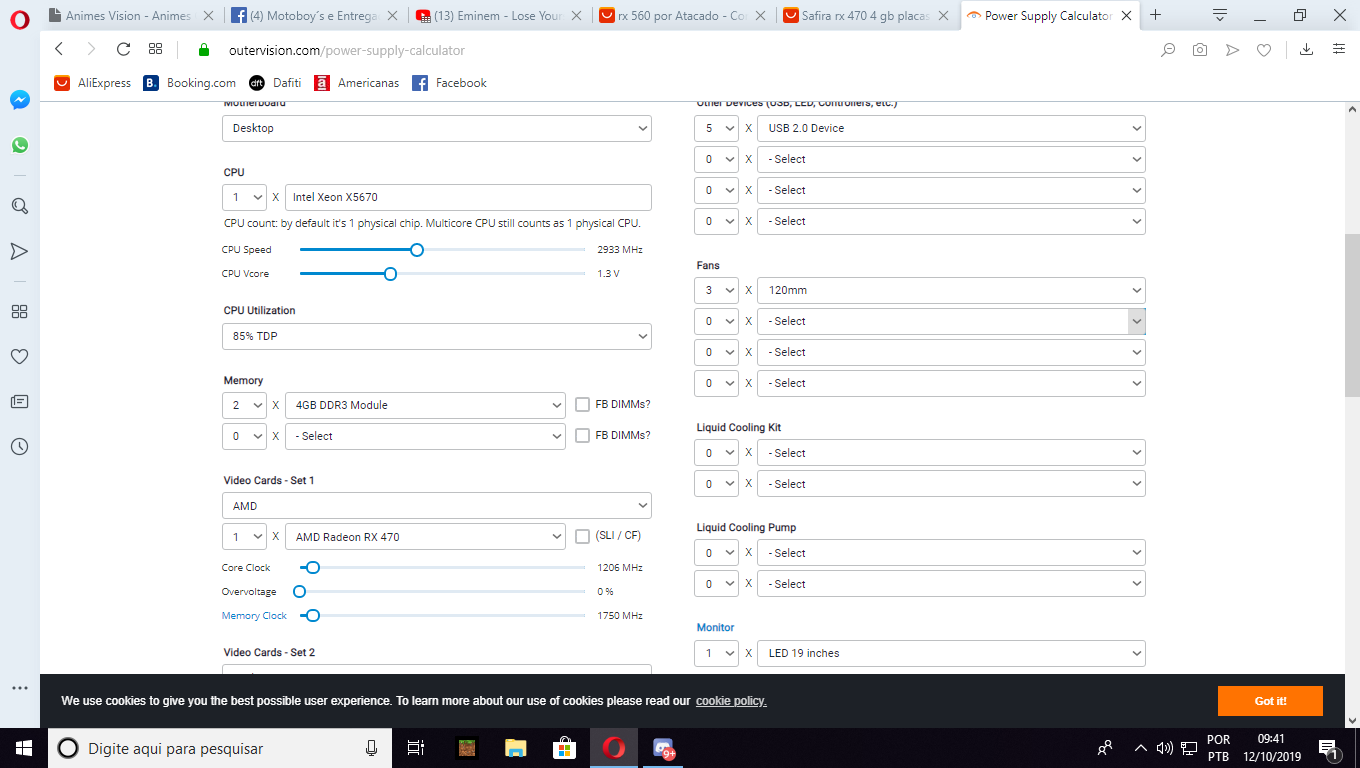Open the Motherboard Desktop dropdown
Screen dimensions: 1360x768
(437, 128)
